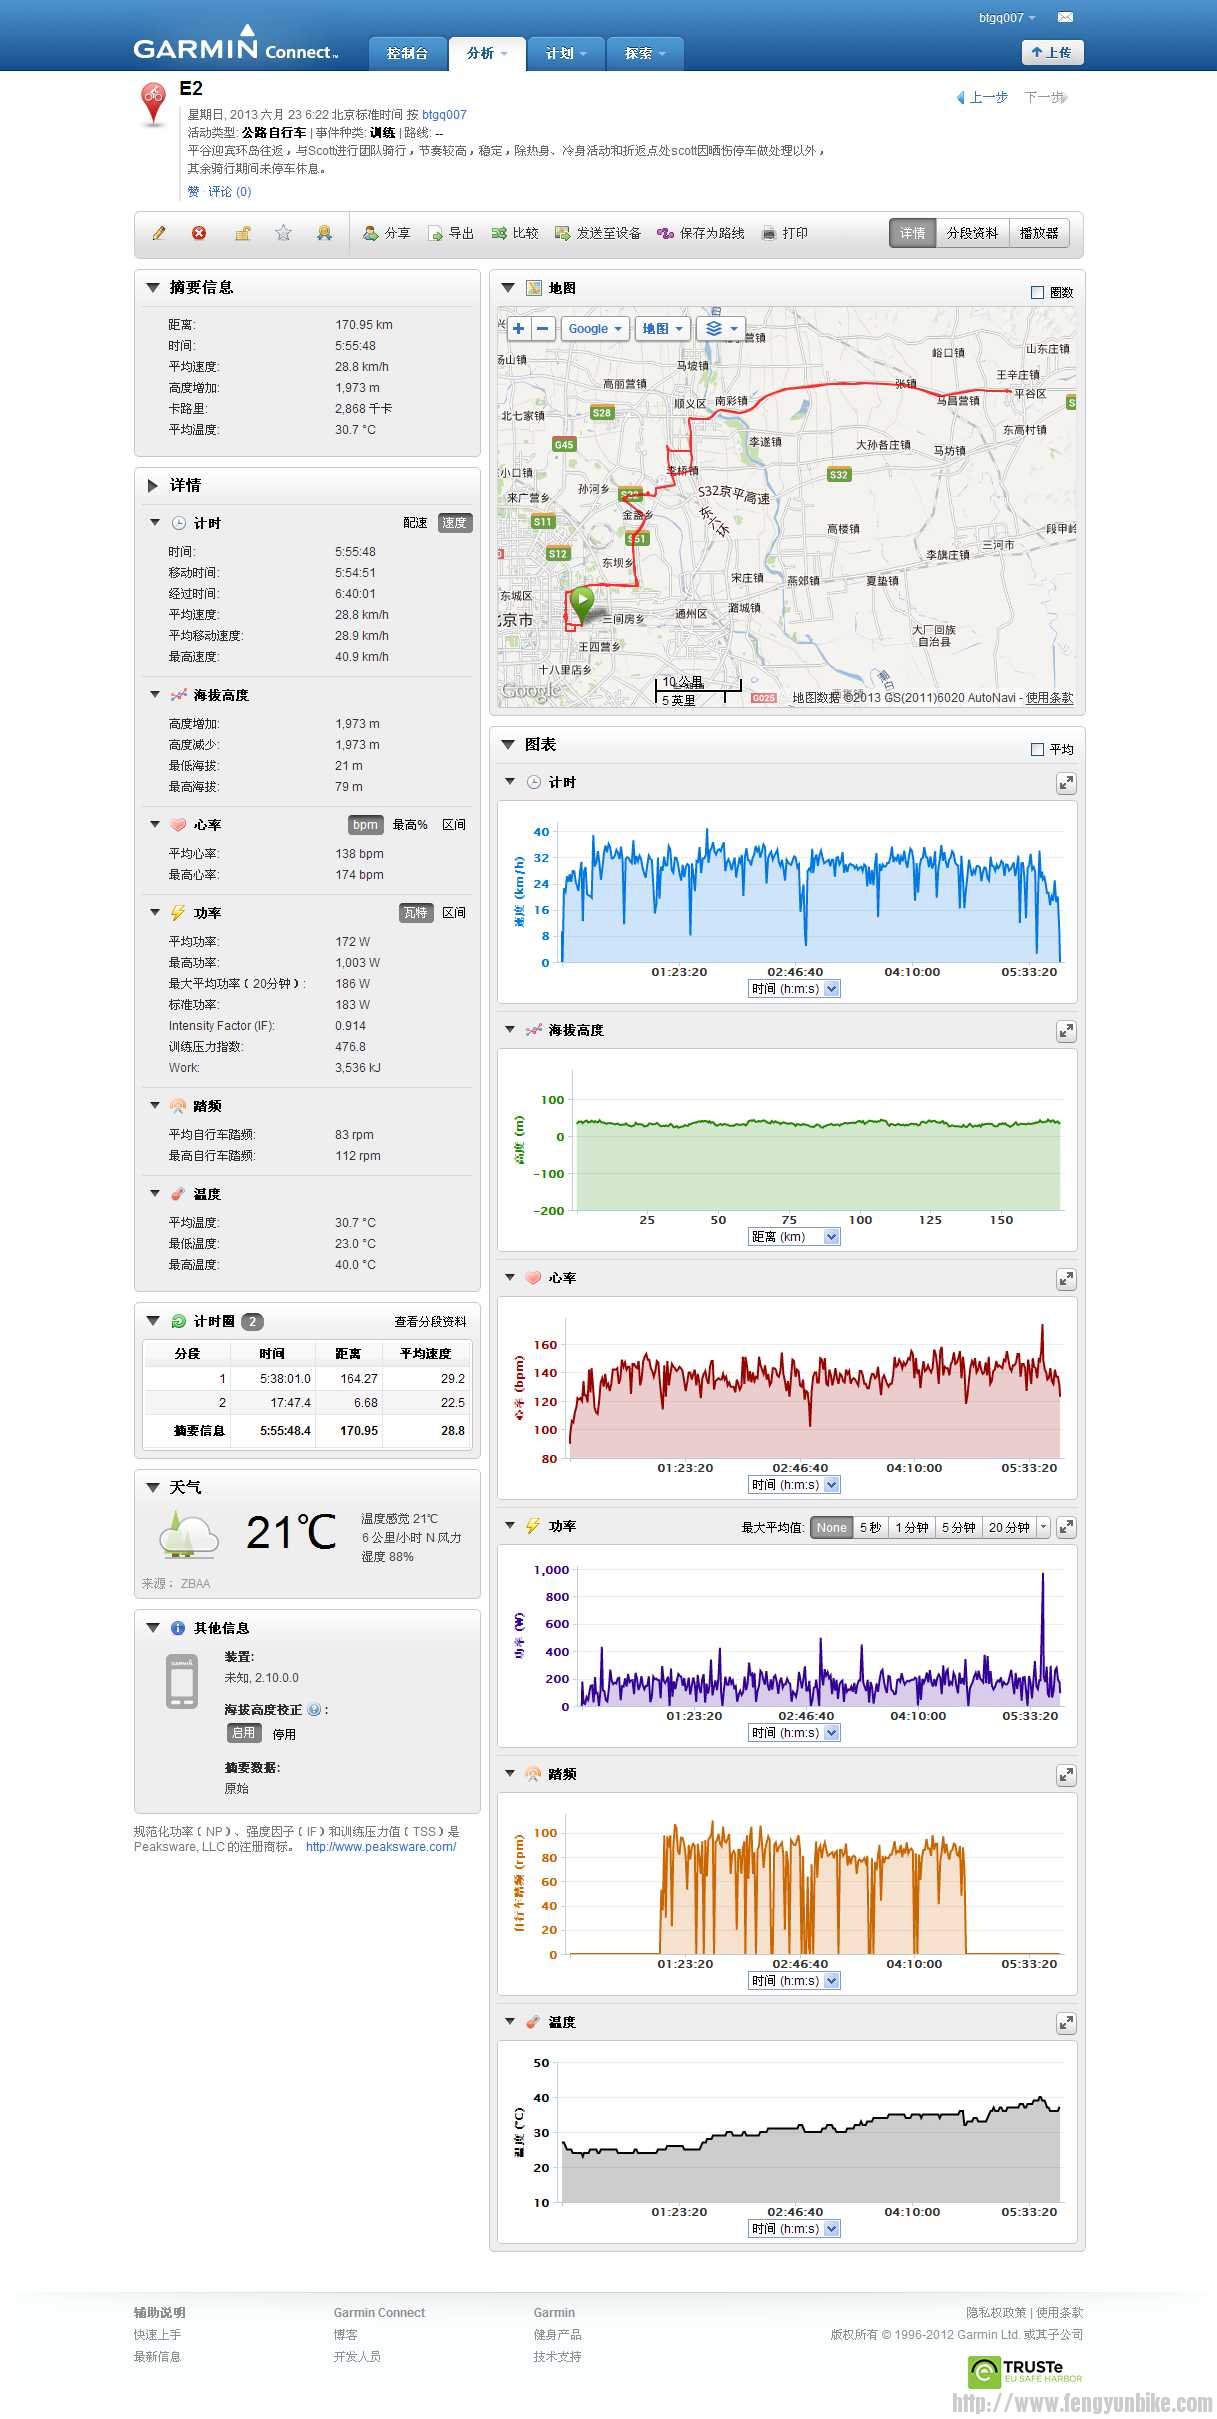1217x2419 pixels.
Task: Click the 比较 compare icon
Action: (x=499, y=233)
